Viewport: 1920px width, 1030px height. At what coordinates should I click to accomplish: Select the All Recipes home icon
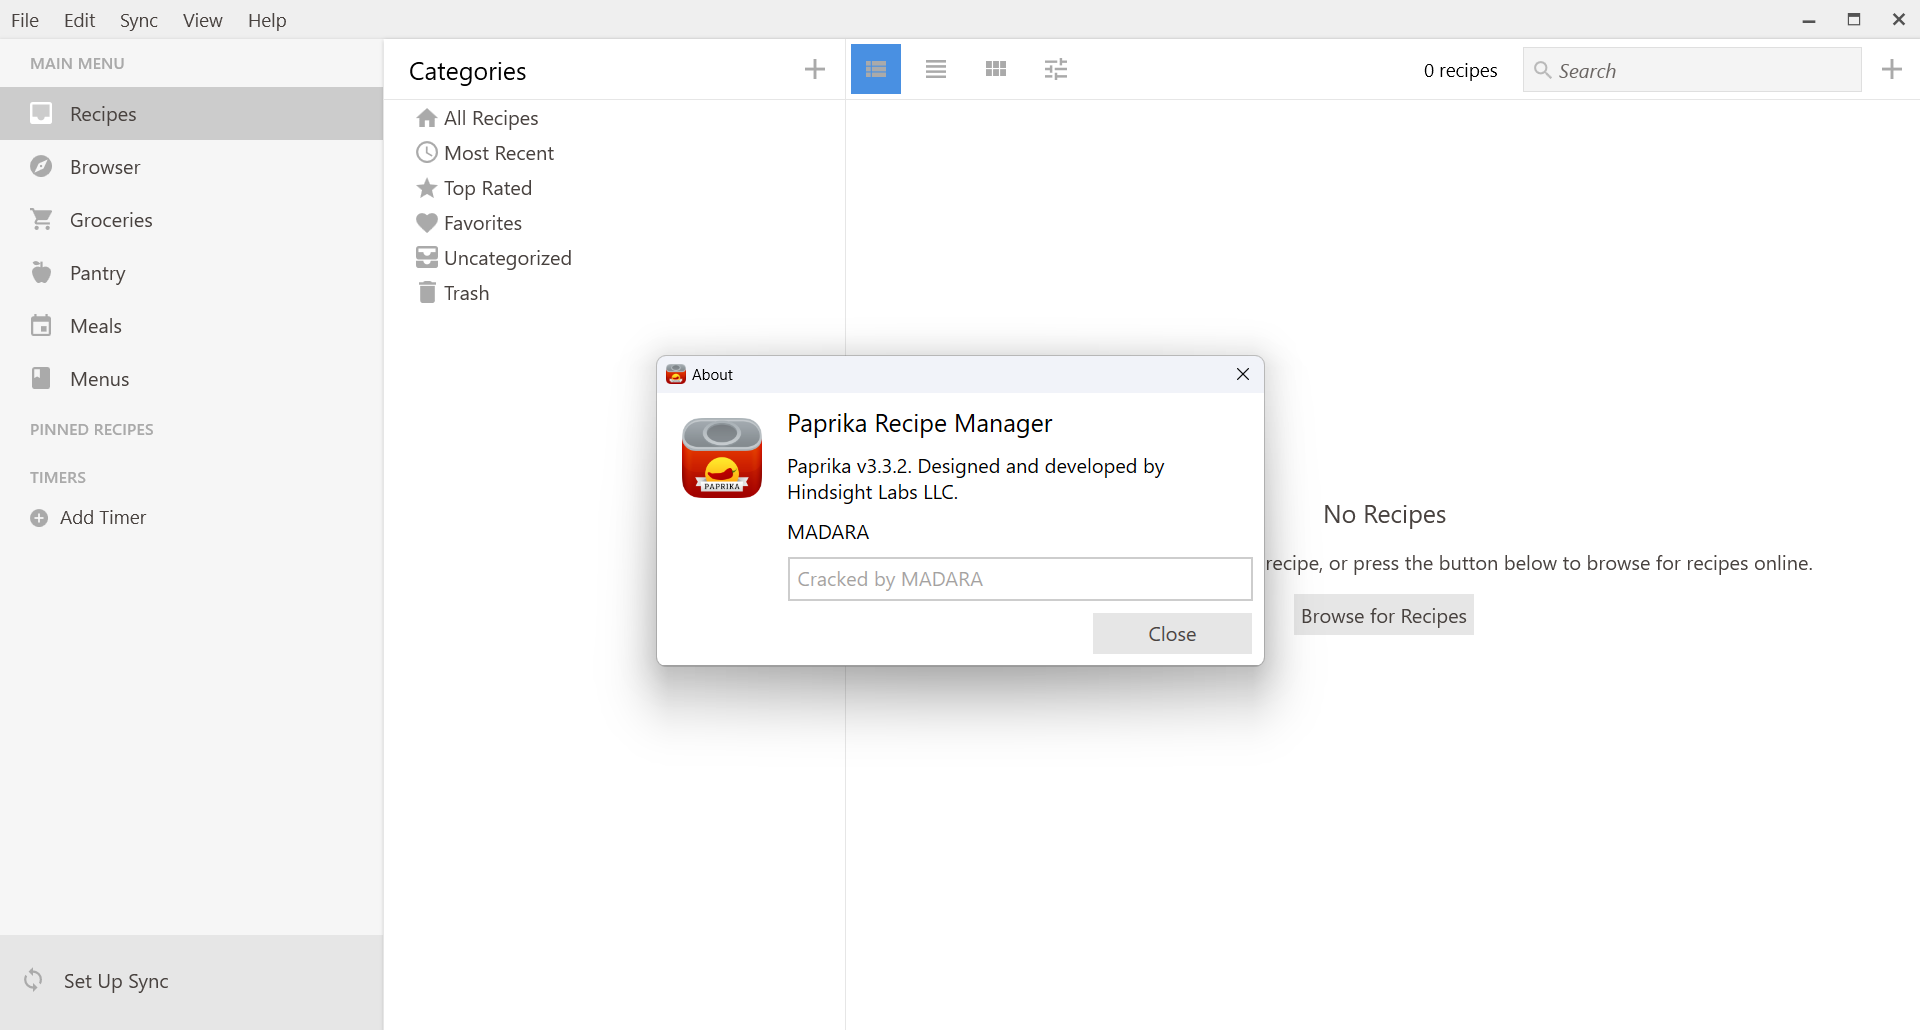(427, 118)
